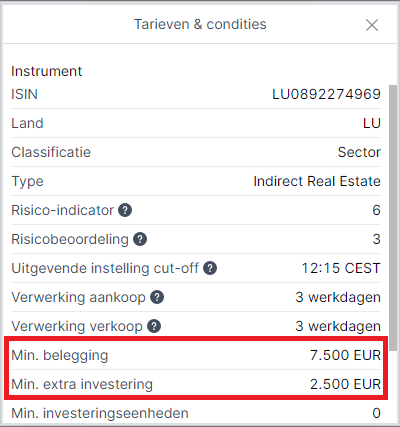Show help for Risicobeoordeling
400x427 pixels.
[x=140, y=239]
